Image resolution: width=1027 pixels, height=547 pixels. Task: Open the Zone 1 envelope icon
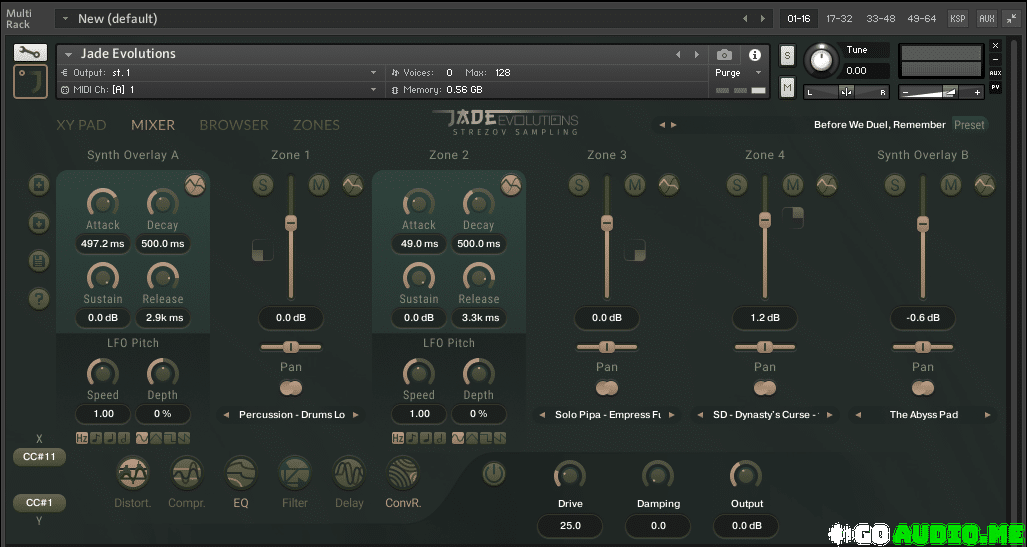[352, 185]
